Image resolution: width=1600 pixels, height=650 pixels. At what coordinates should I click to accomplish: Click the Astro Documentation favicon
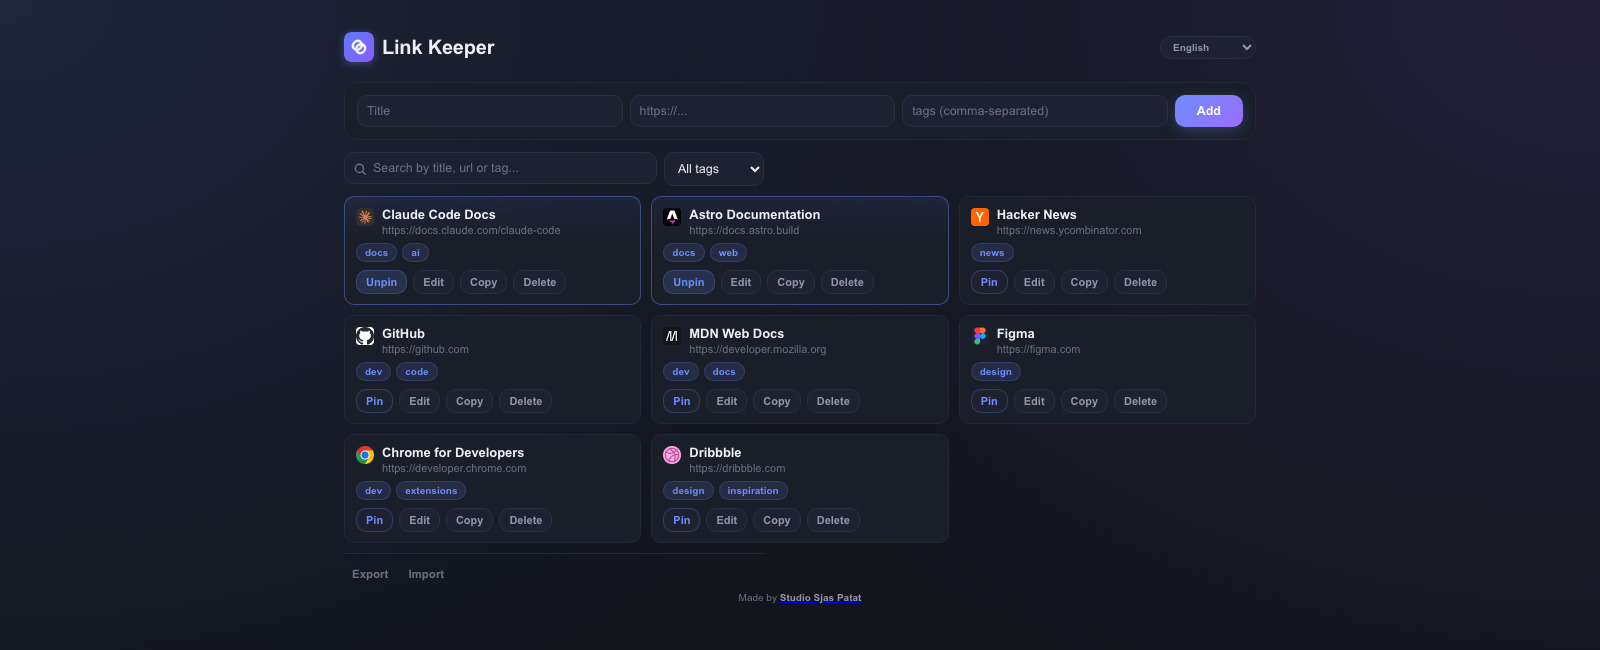point(672,217)
